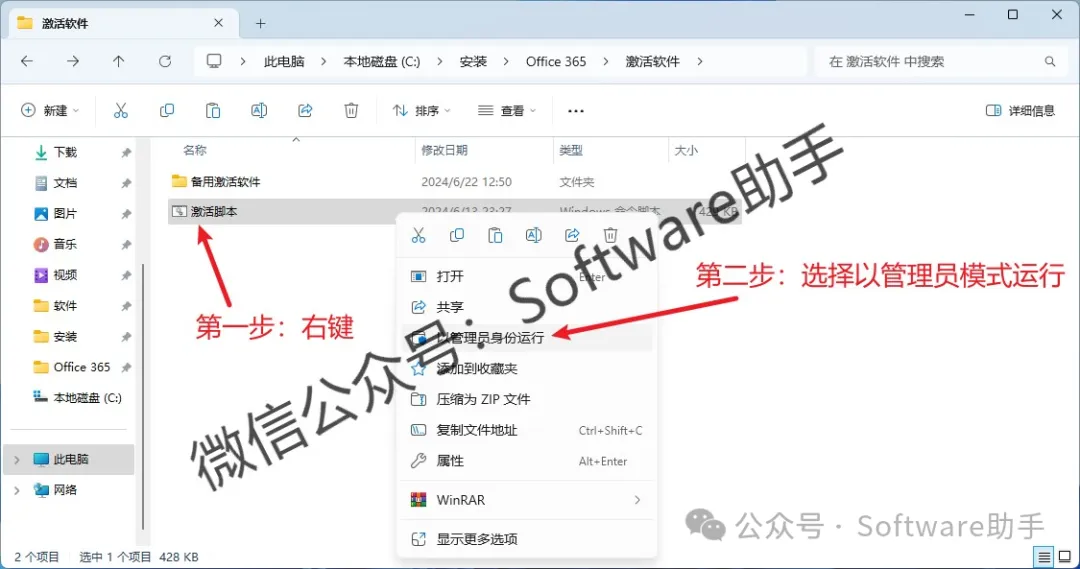Click 此电脑 in the address breadcrumb
Viewport: 1080px width, 569px height.
click(284, 61)
